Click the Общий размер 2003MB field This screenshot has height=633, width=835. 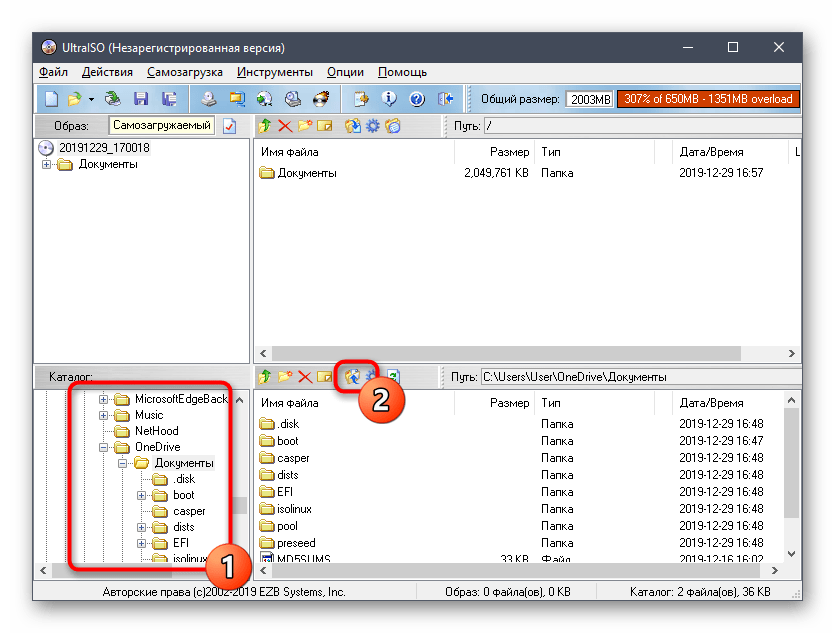tap(589, 99)
